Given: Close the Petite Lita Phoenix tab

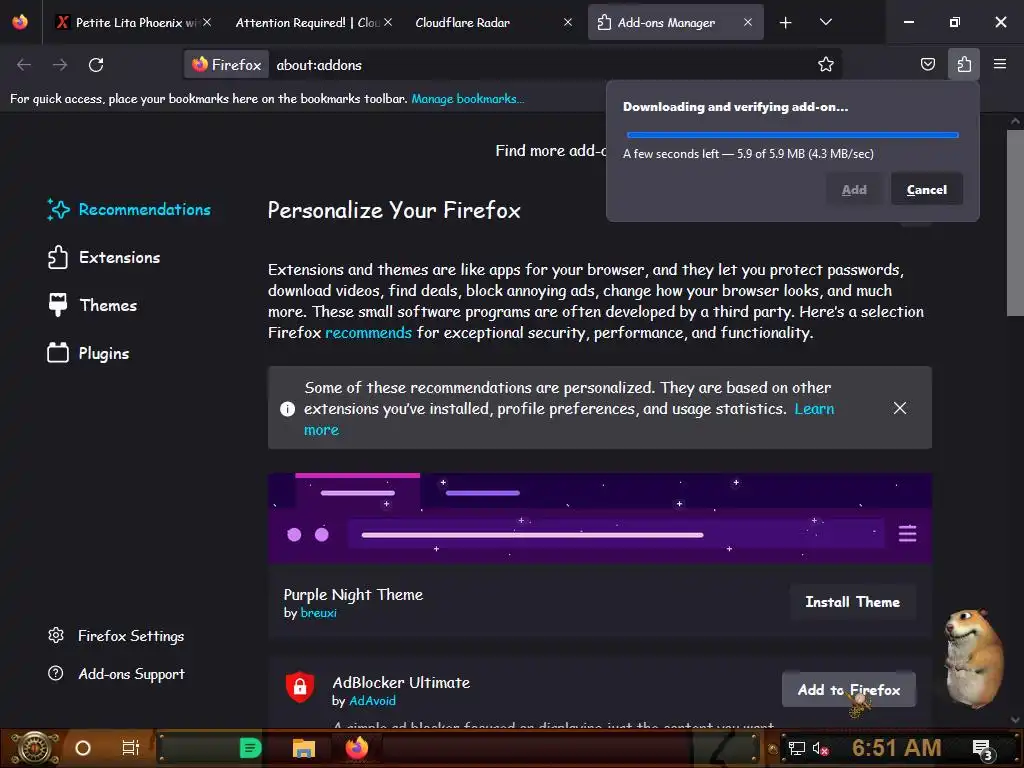Looking at the screenshot, I should click(207, 22).
